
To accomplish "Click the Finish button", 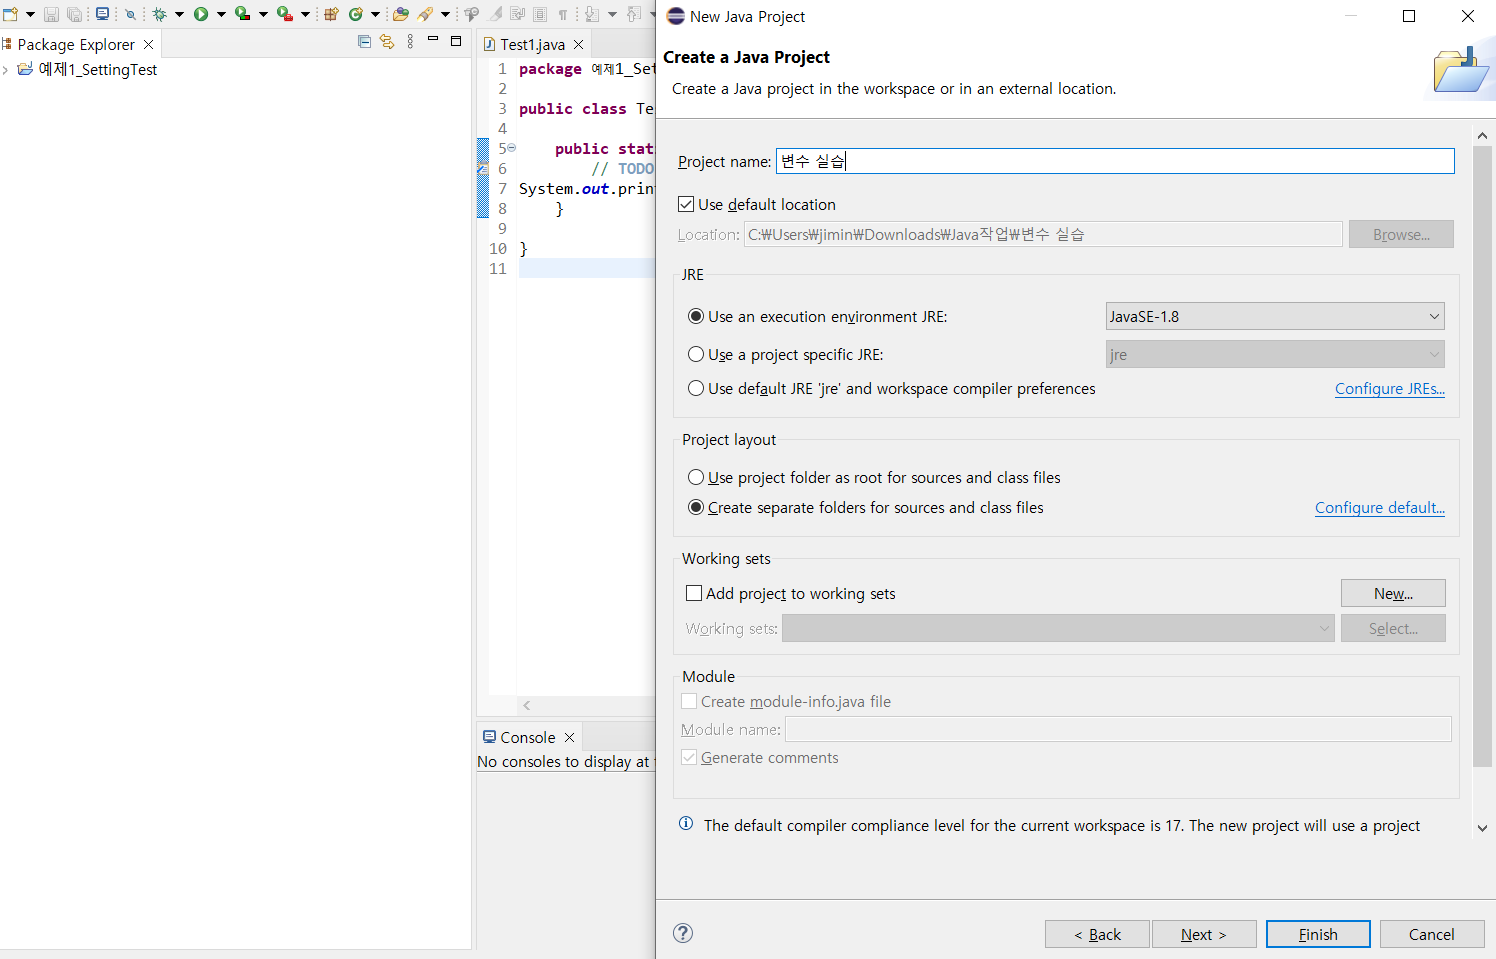I will [1318, 934].
